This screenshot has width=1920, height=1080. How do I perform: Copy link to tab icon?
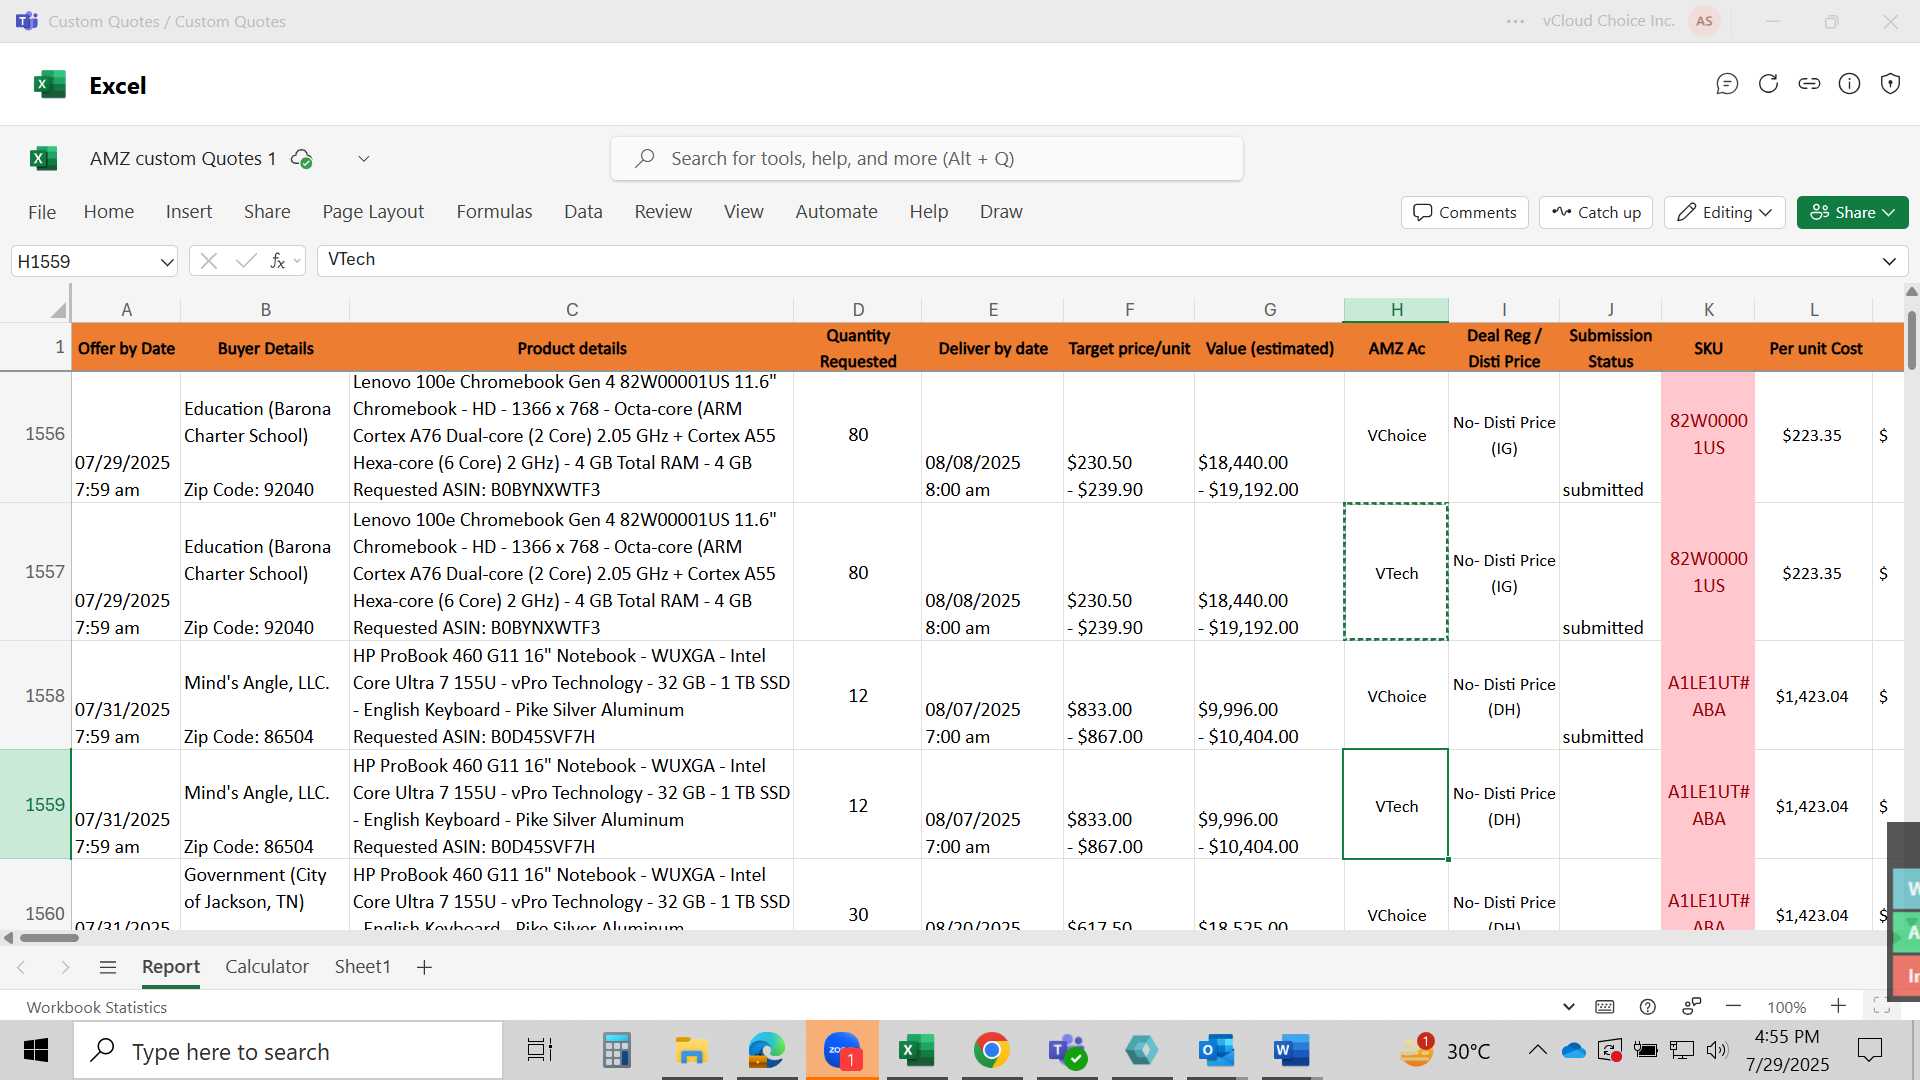[1809, 84]
